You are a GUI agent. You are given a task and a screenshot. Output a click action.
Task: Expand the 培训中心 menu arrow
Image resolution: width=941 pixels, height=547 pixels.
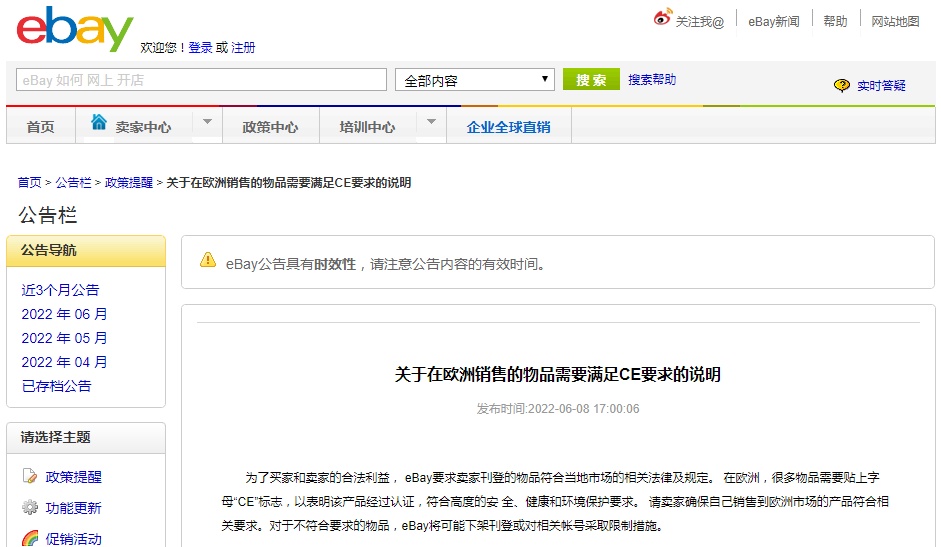pyautogui.click(x=431, y=122)
